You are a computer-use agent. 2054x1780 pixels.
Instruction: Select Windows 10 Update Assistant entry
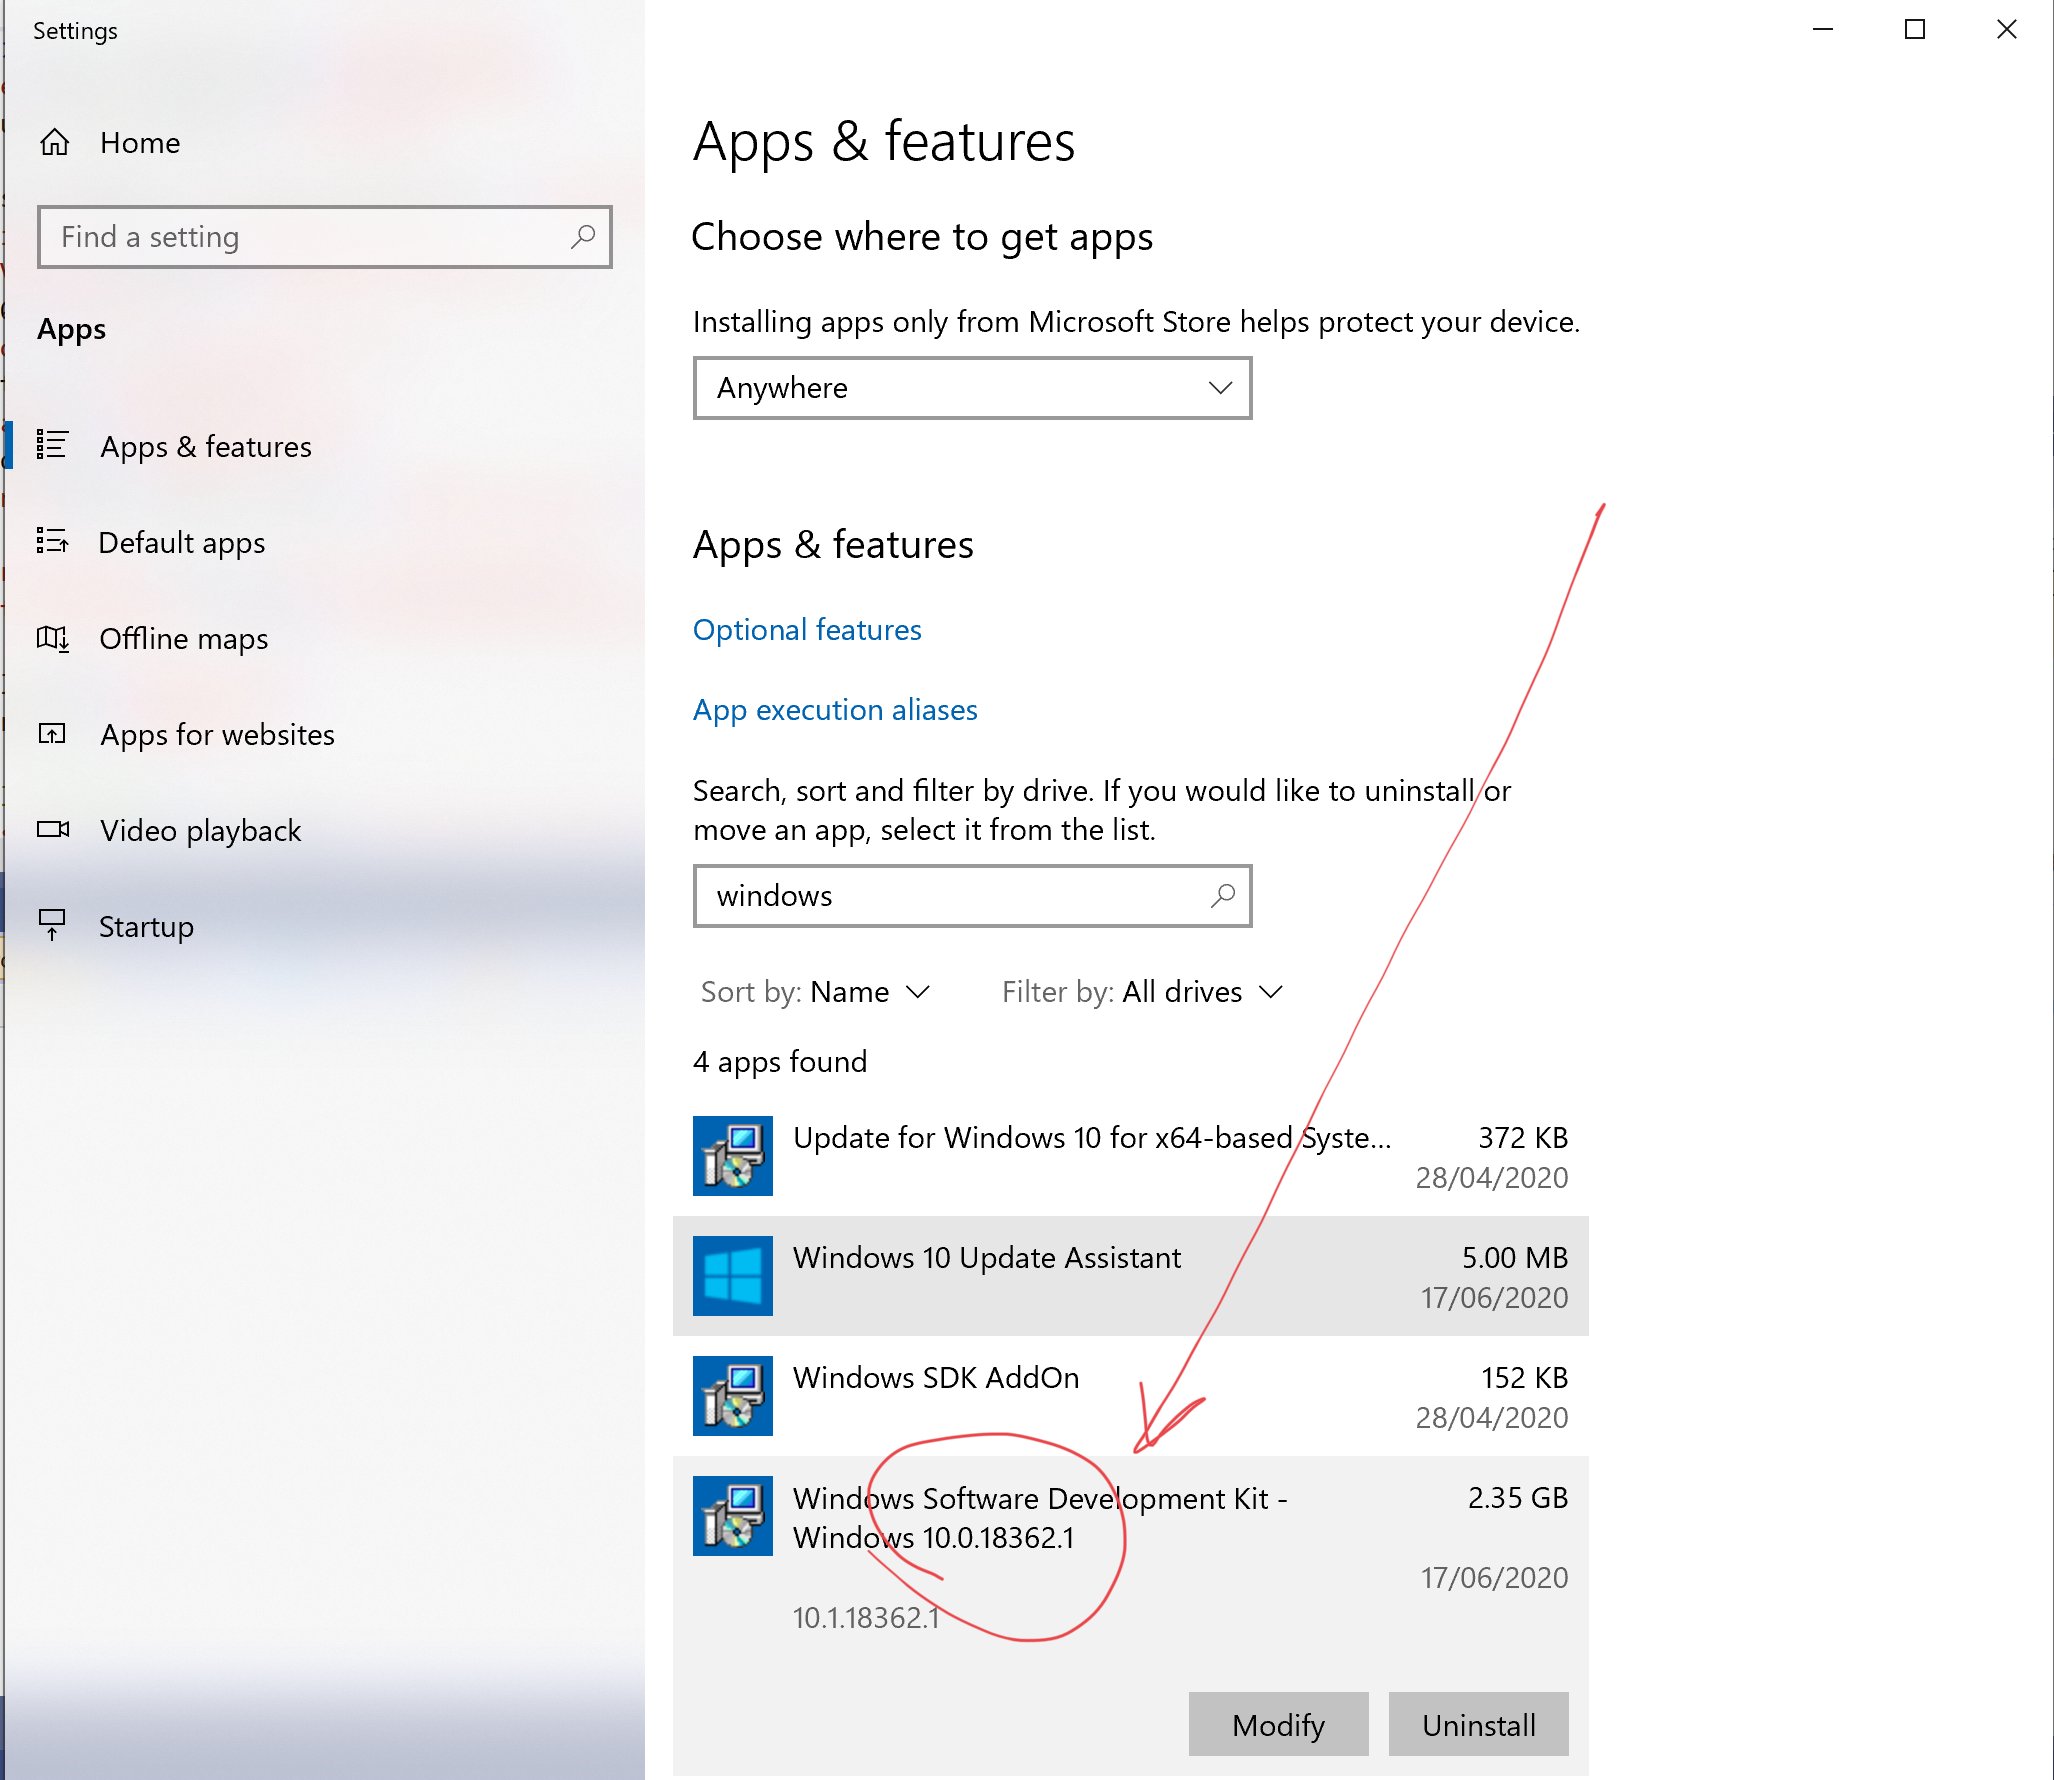1130,1276
